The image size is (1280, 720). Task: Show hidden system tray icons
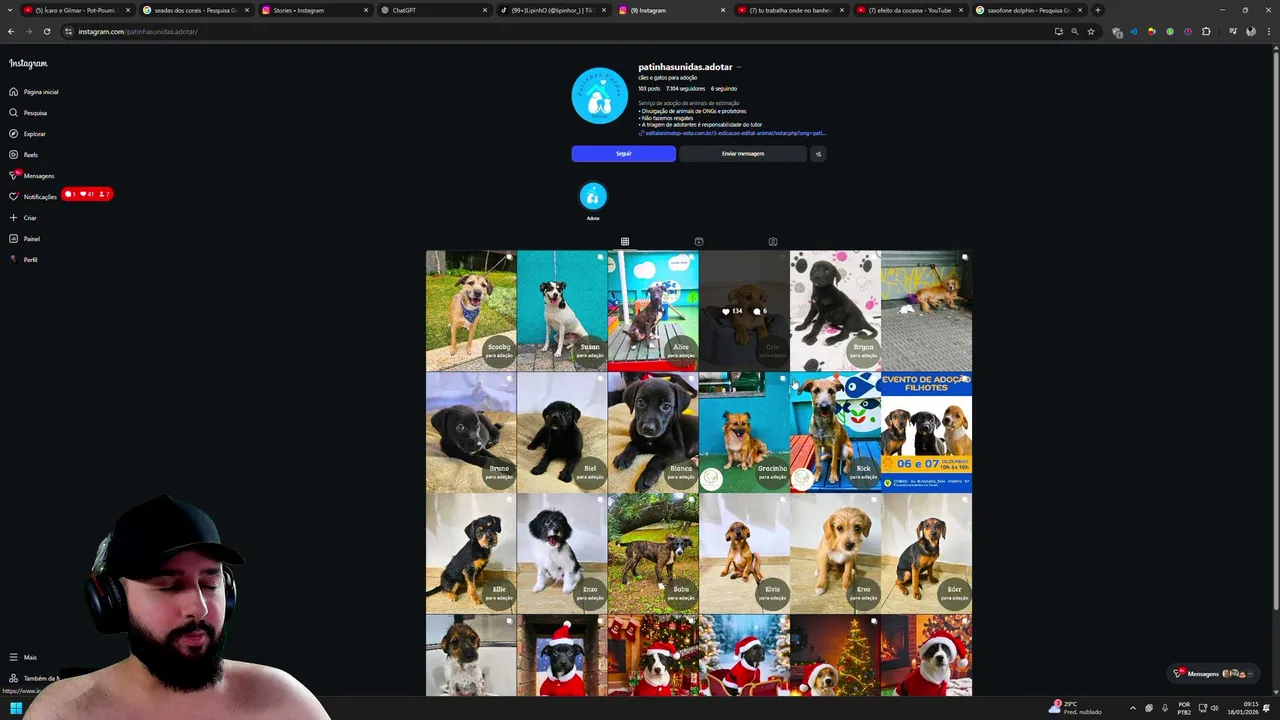(1133, 708)
